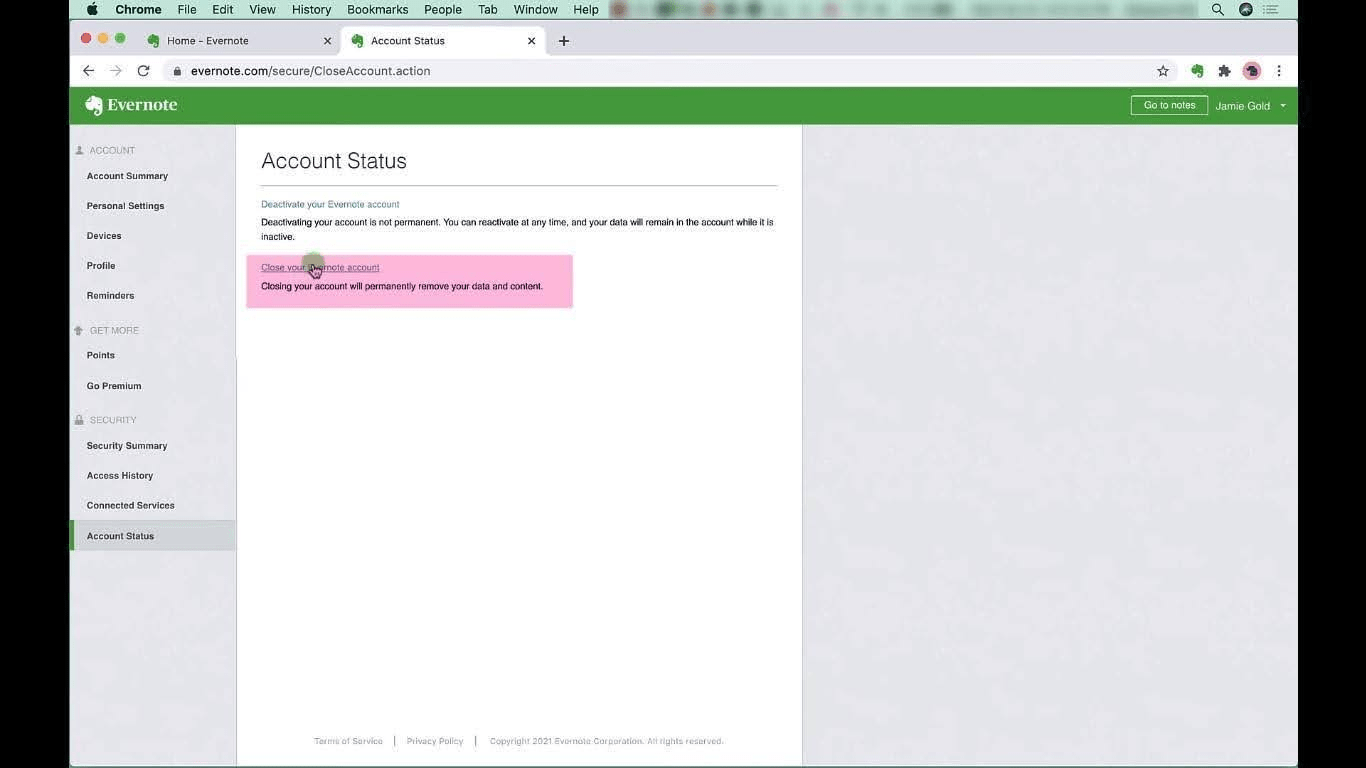Click the padlock icon in address bar
The height and width of the screenshot is (768, 1366).
[x=177, y=71]
